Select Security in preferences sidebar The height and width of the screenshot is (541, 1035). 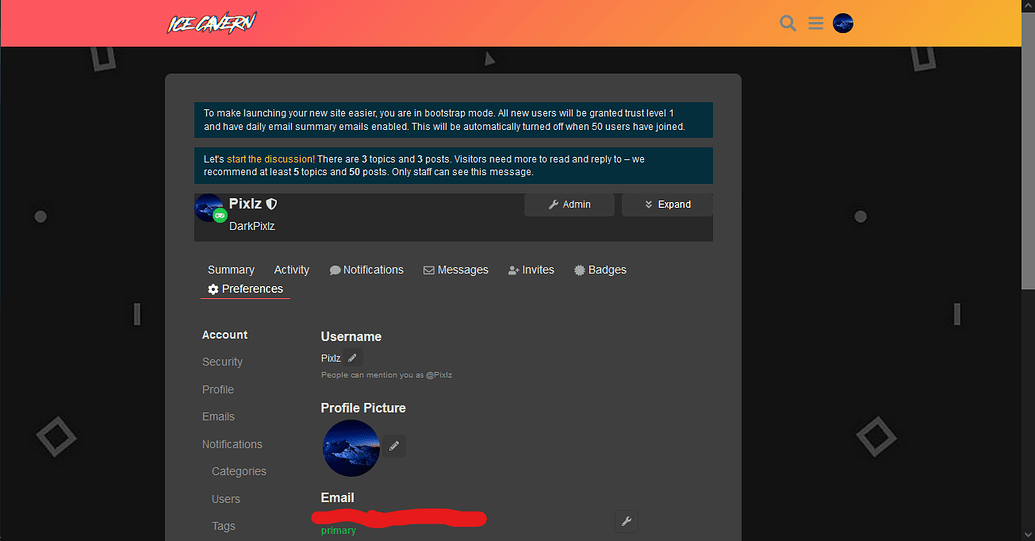tap(222, 362)
